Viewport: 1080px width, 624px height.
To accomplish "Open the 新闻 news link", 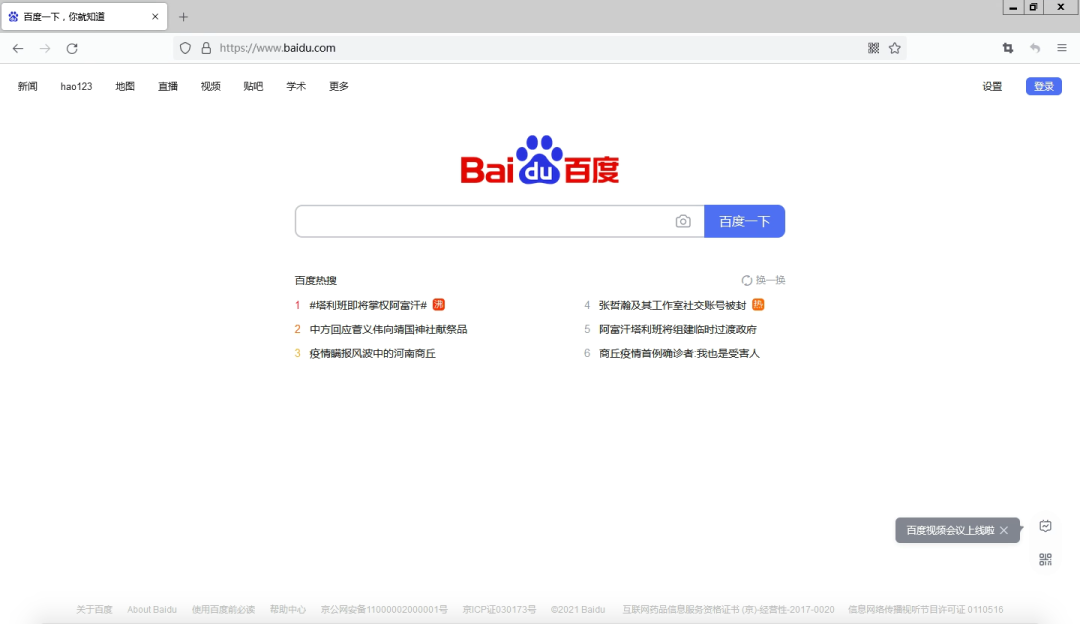I will pyautogui.click(x=28, y=86).
